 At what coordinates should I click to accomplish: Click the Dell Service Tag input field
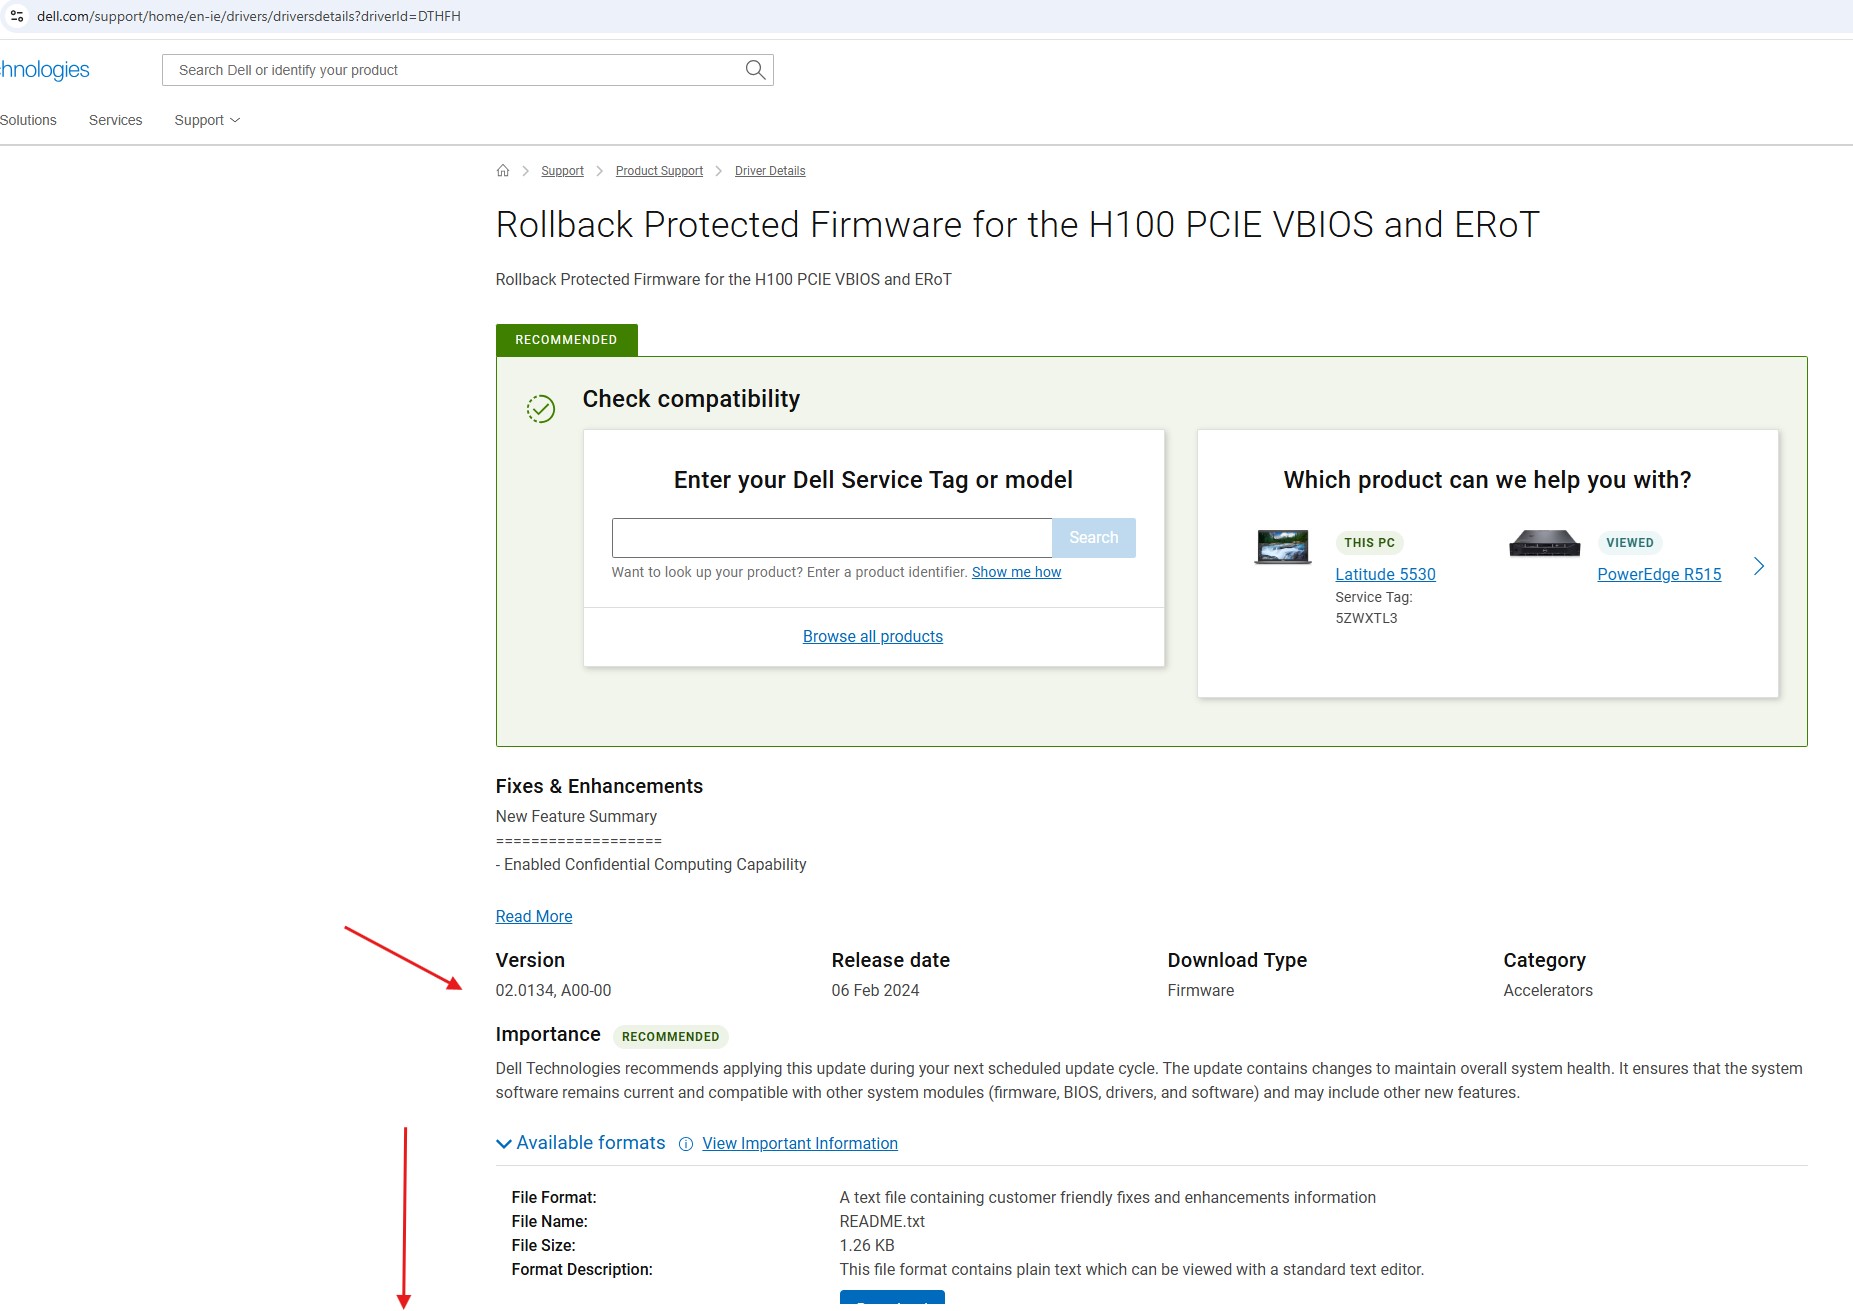pyautogui.click(x=831, y=537)
